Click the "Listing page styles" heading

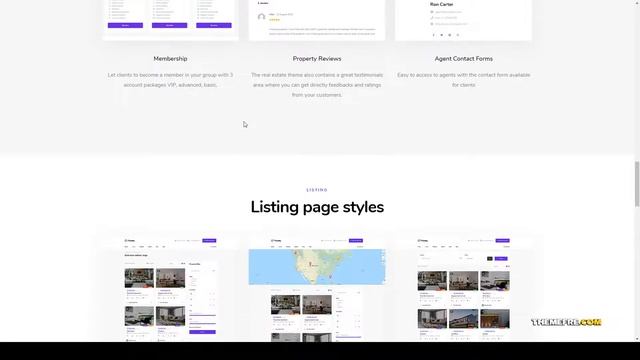point(317,207)
